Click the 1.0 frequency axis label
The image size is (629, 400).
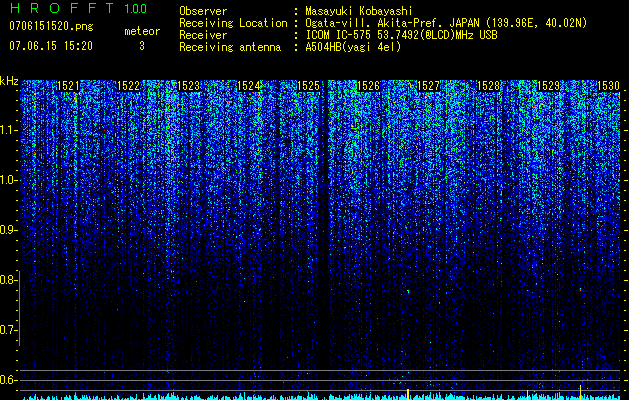click(x=7, y=180)
